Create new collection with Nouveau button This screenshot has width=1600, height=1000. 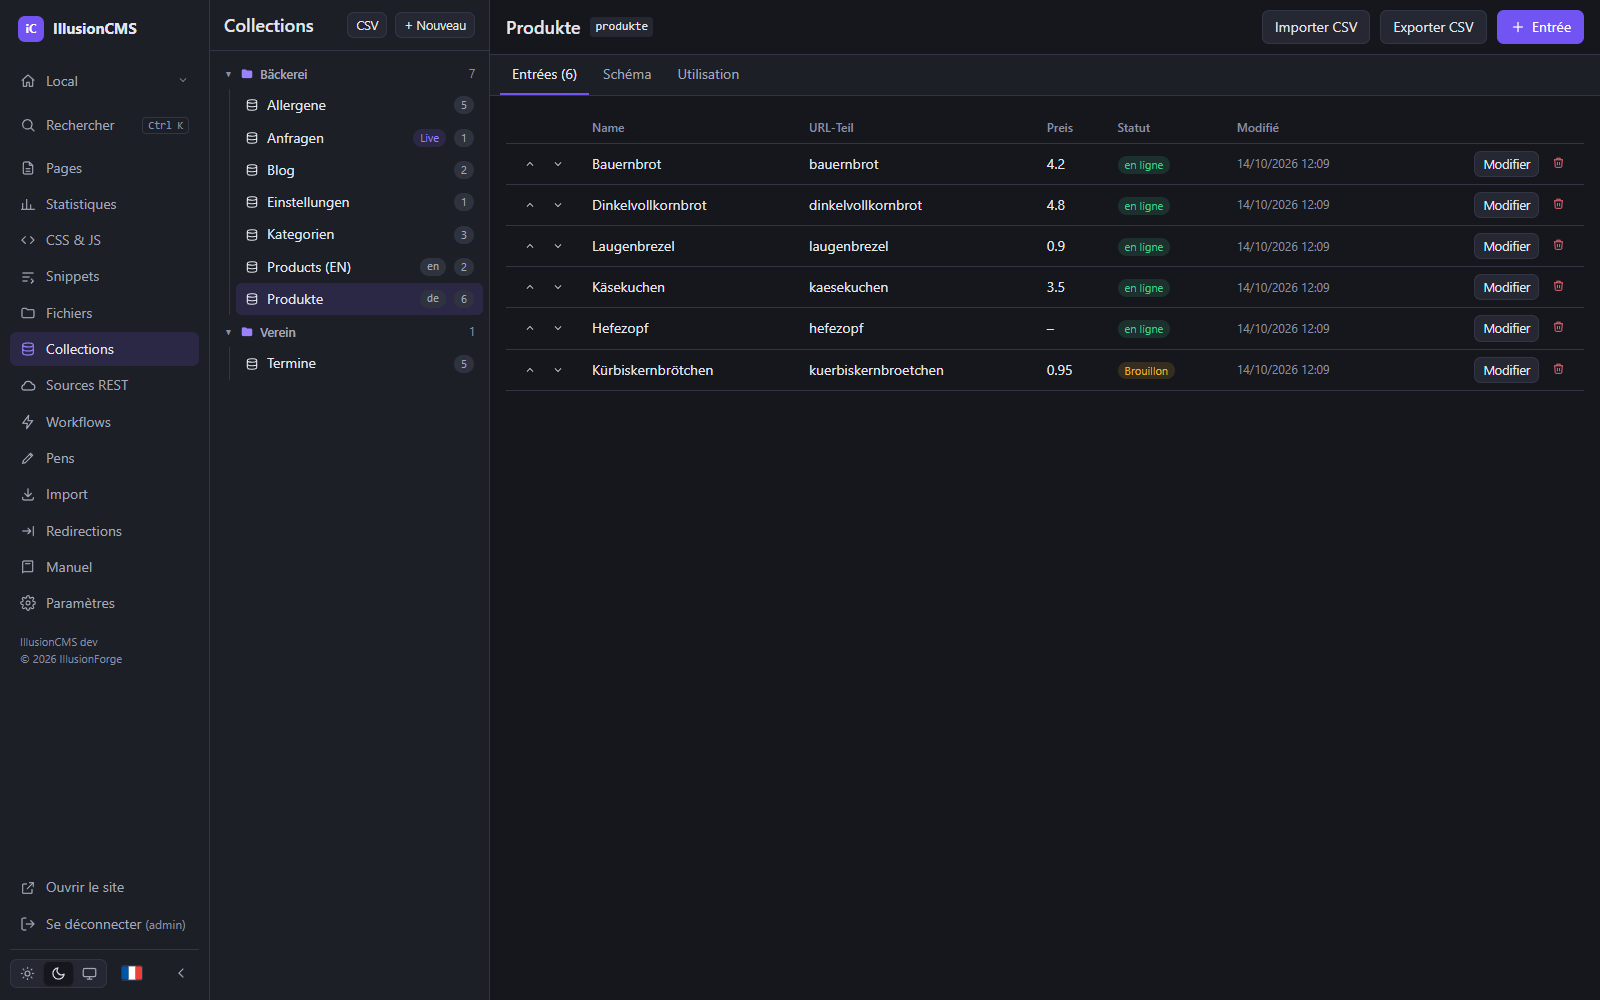[435, 25]
